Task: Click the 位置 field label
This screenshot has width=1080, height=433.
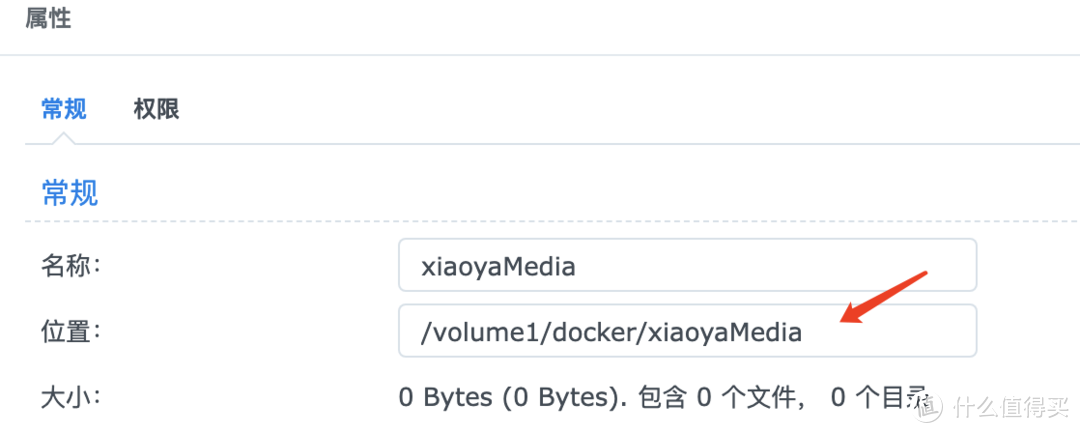Action: click(72, 331)
